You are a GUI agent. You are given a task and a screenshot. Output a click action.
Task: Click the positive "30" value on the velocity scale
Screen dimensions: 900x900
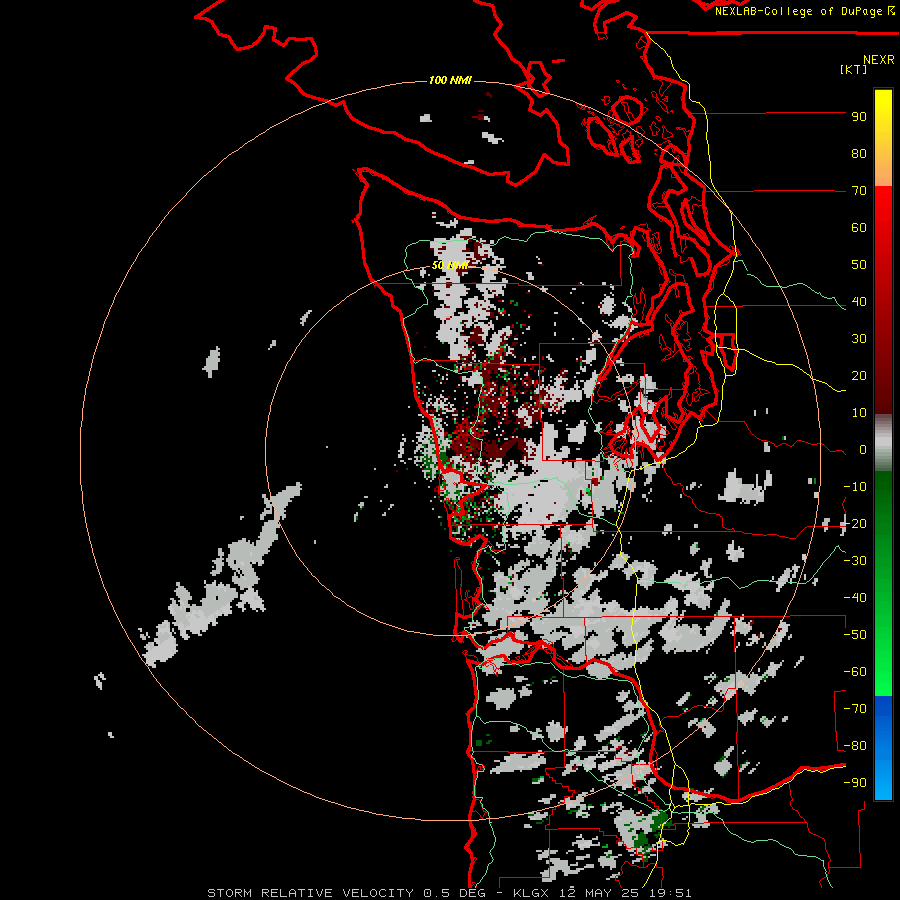click(x=859, y=339)
